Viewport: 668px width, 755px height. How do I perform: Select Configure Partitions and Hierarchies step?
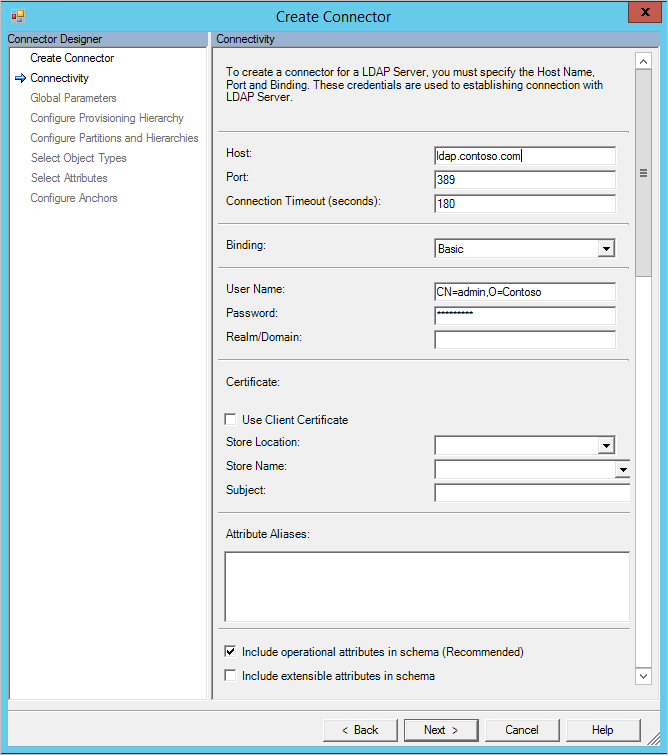click(114, 138)
